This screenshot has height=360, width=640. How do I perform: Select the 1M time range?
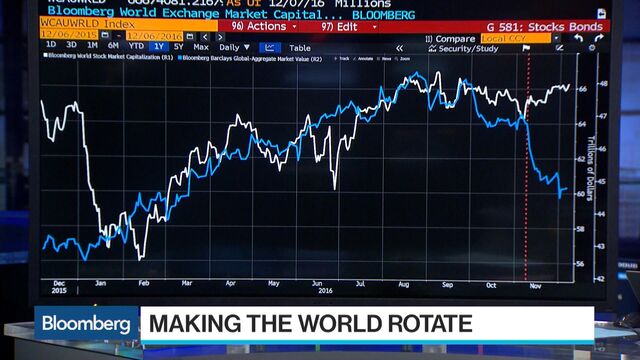93,45
